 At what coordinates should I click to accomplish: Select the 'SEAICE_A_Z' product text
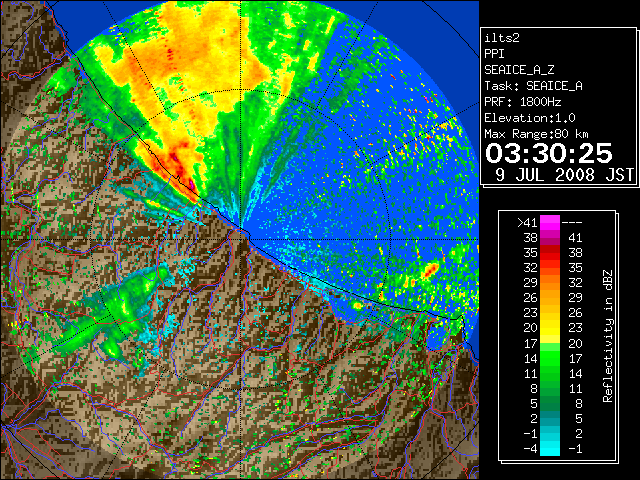tap(519, 70)
